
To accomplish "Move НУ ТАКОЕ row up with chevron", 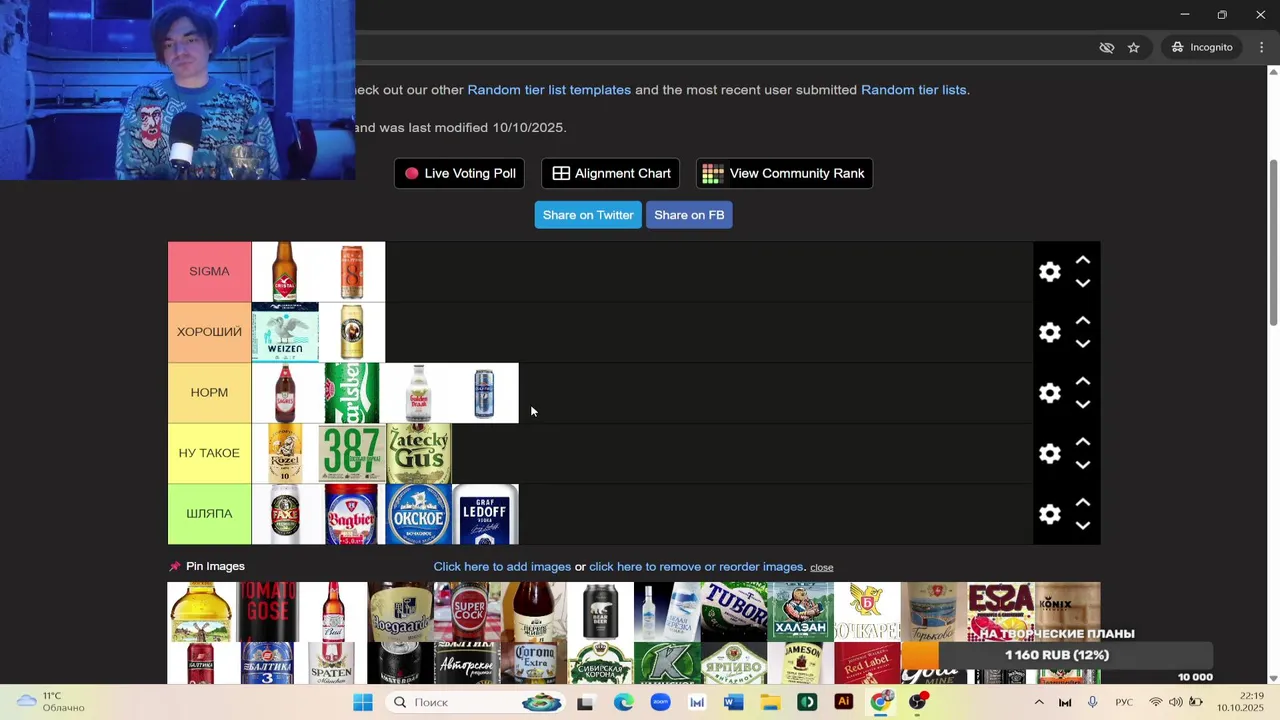I will [x=1082, y=442].
